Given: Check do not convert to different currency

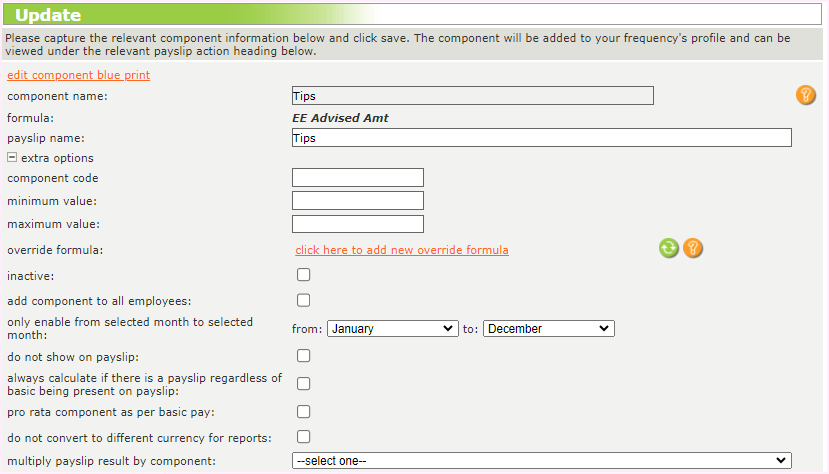Looking at the screenshot, I should click(x=304, y=436).
